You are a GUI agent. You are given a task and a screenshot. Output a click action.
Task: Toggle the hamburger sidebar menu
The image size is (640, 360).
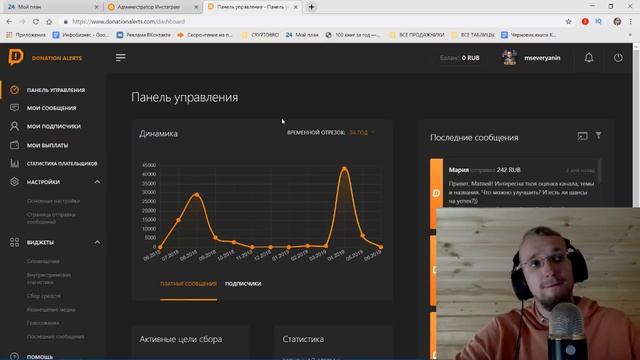click(120, 58)
